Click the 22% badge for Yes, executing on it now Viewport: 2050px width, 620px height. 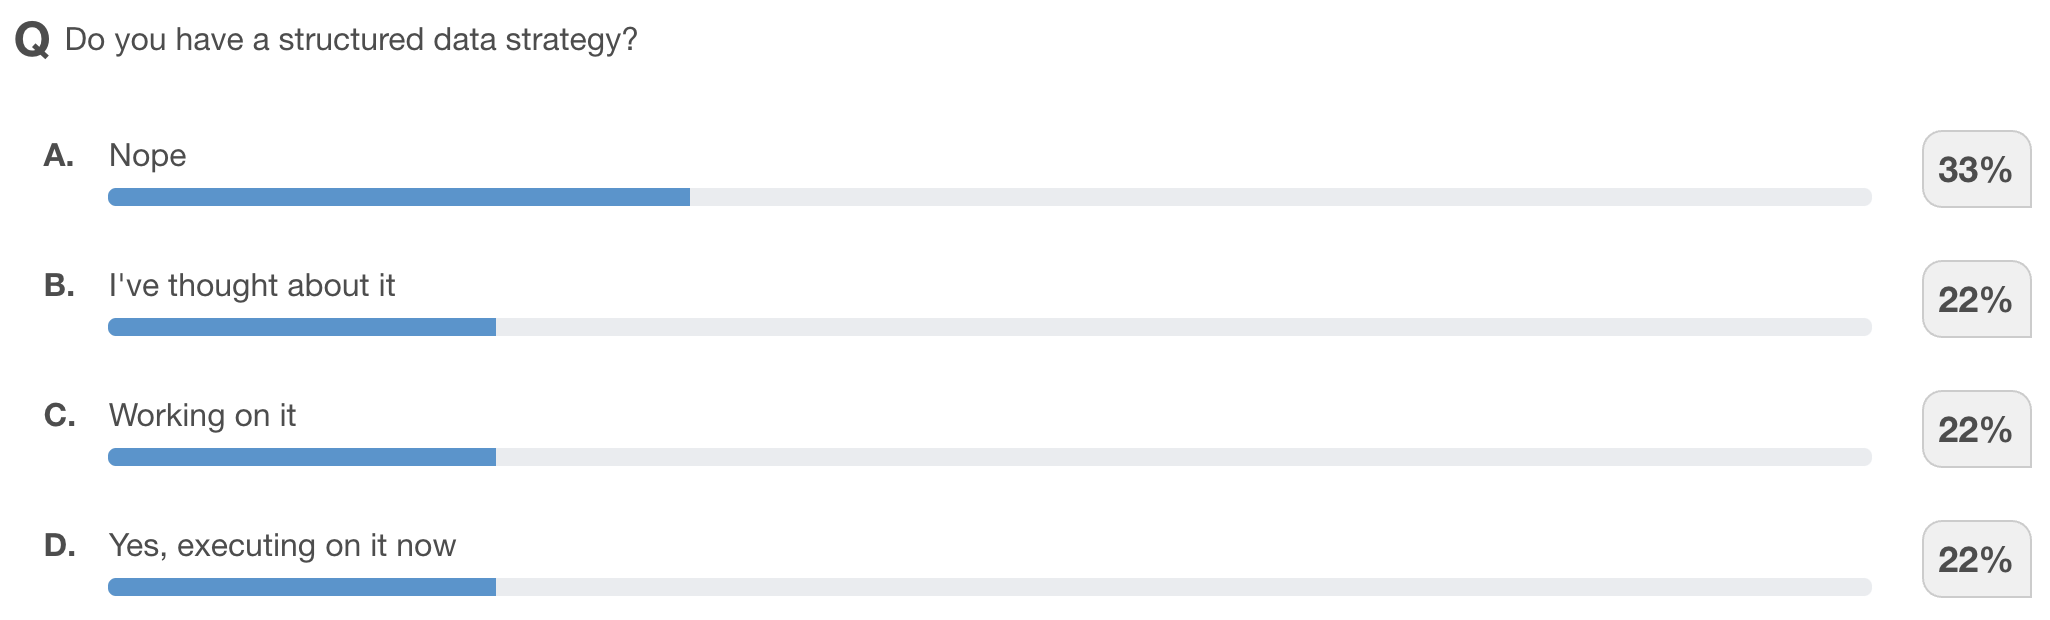click(1975, 560)
